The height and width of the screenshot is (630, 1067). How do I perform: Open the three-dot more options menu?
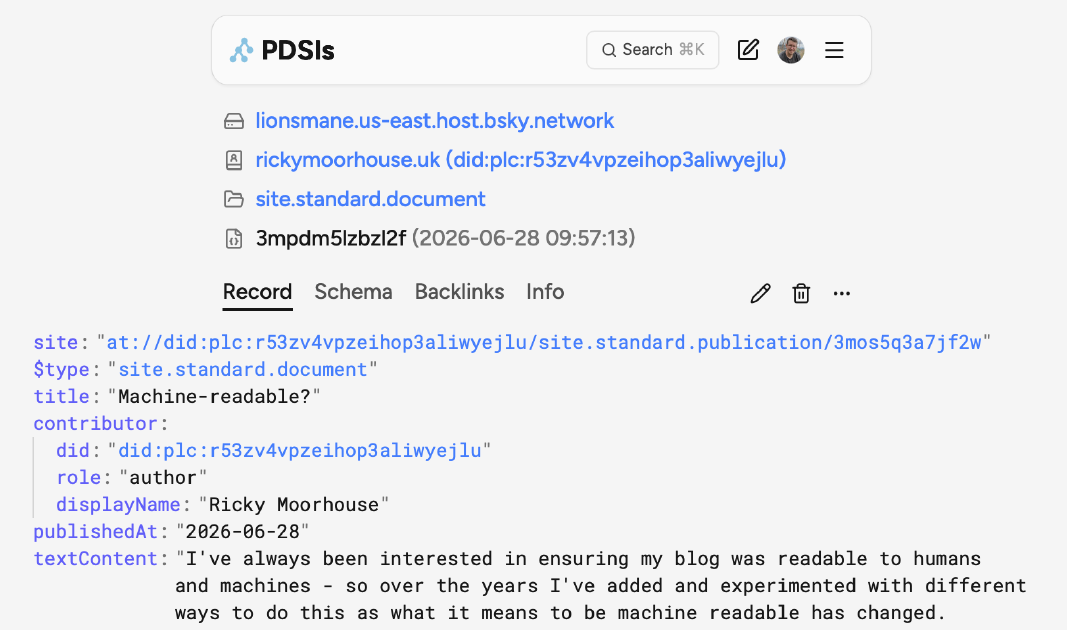[x=842, y=293]
